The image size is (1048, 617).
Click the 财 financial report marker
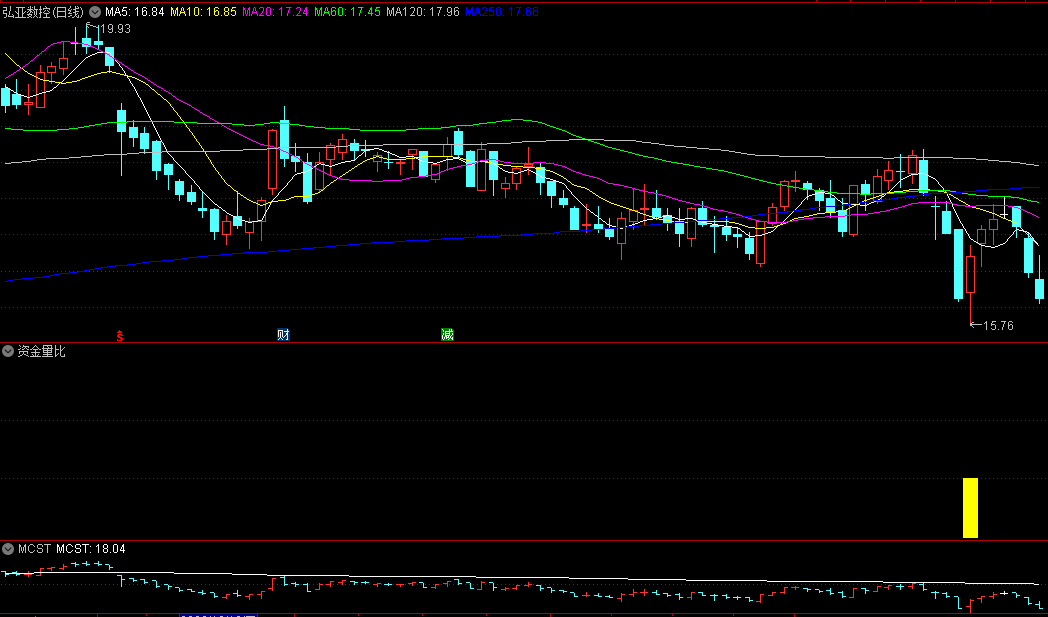283,335
